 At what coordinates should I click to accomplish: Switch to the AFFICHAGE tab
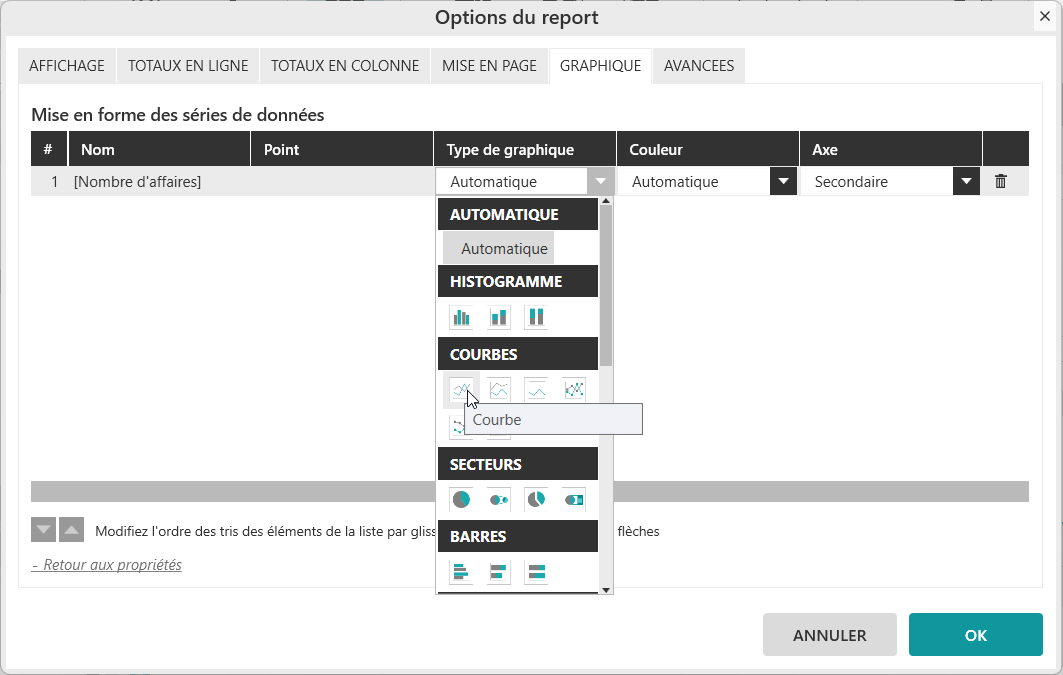coord(67,66)
